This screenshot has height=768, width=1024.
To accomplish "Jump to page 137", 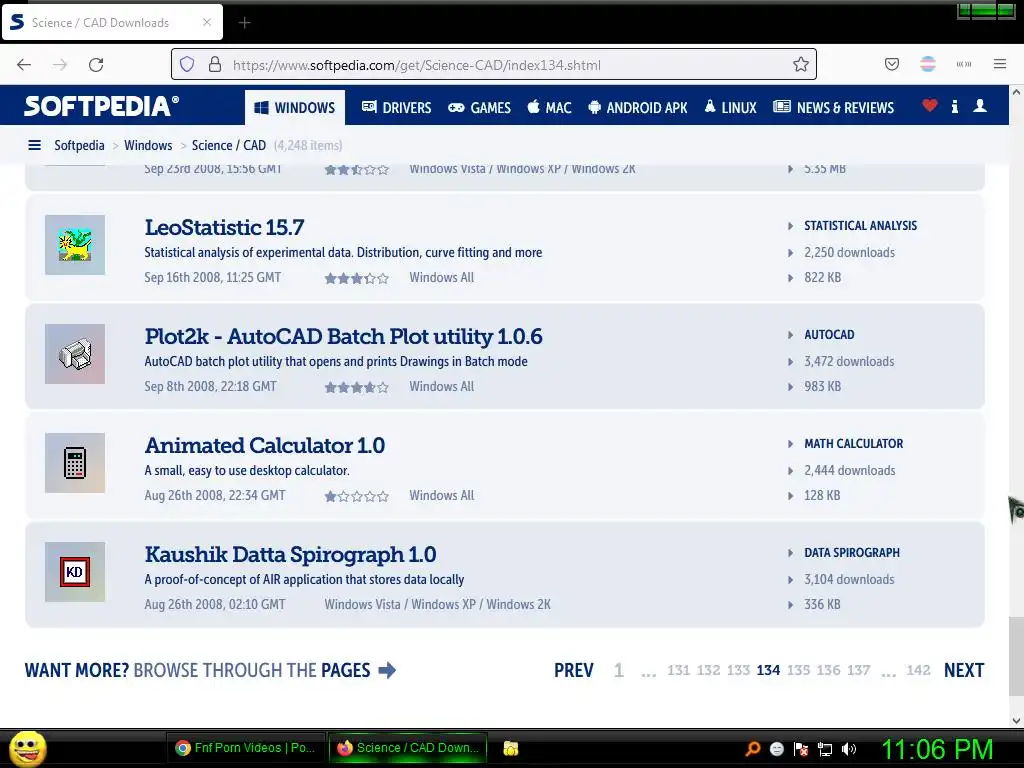I will (859, 670).
